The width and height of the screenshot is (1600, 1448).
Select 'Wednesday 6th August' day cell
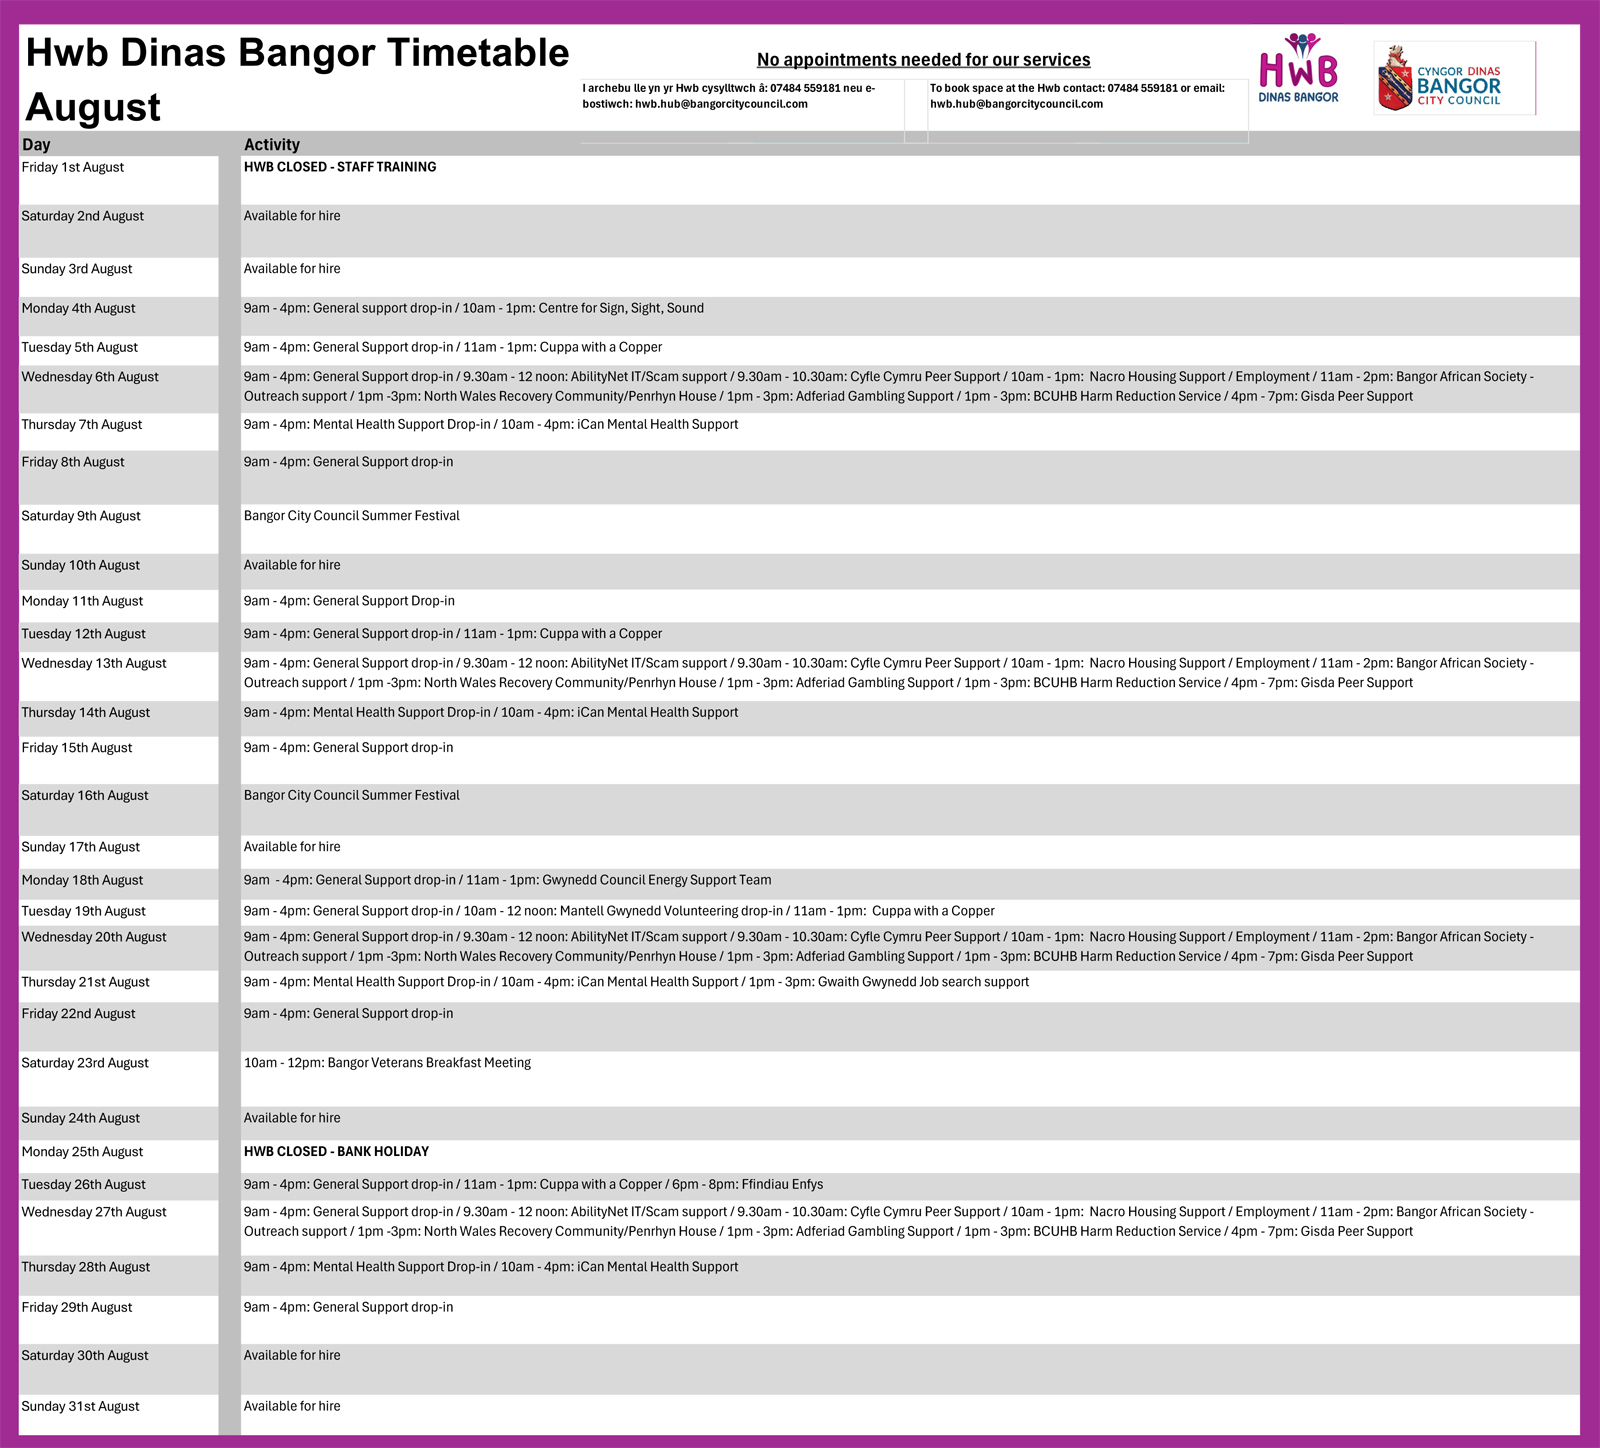click(x=119, y=389)
